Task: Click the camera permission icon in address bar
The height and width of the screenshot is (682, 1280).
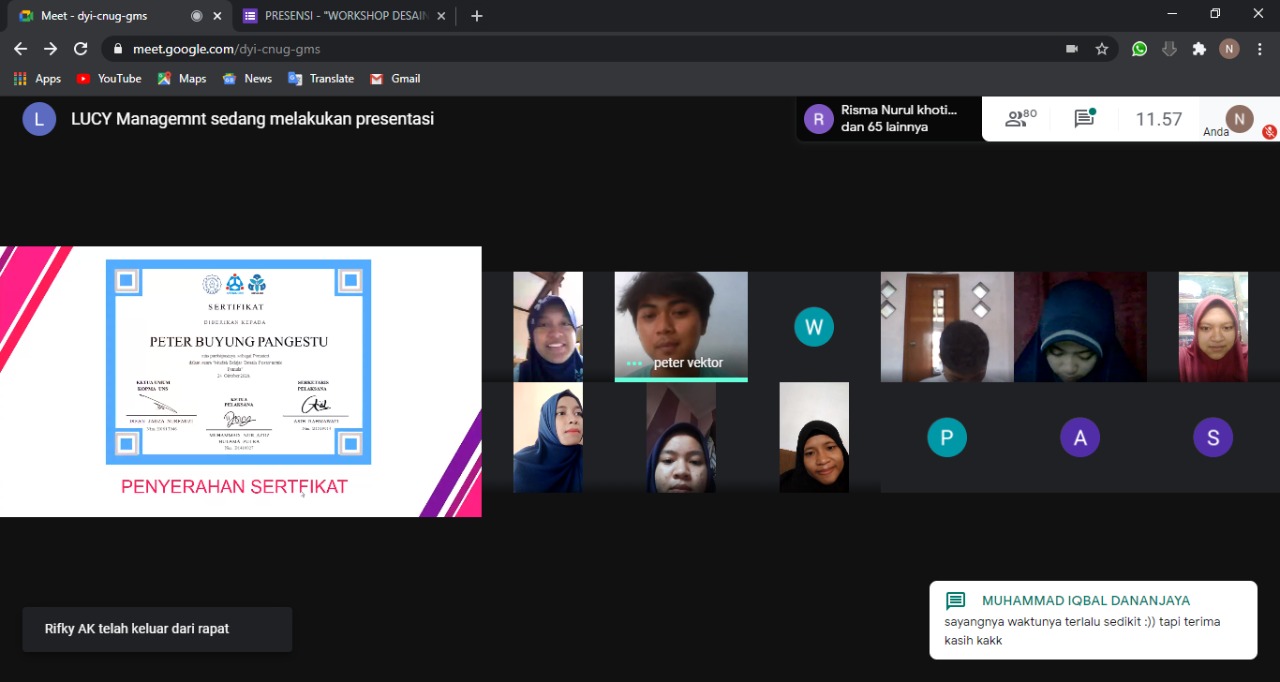Action: 1072,48
